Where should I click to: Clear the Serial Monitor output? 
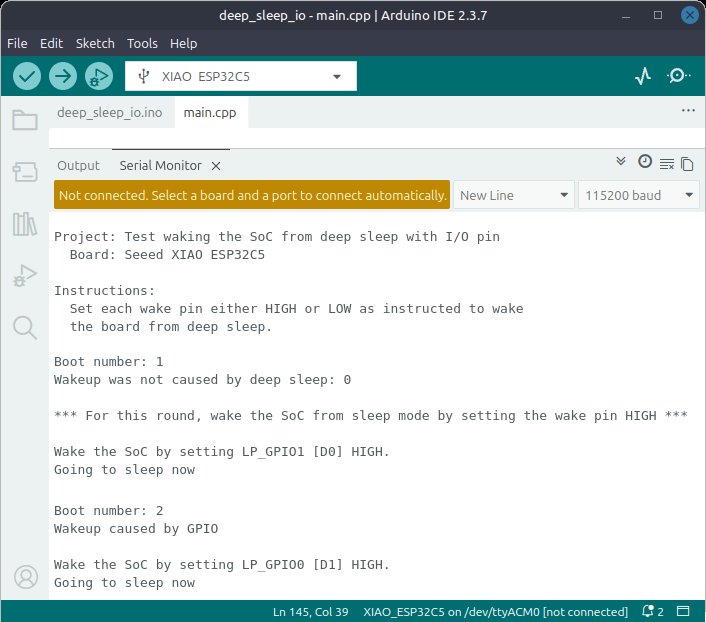667,164
